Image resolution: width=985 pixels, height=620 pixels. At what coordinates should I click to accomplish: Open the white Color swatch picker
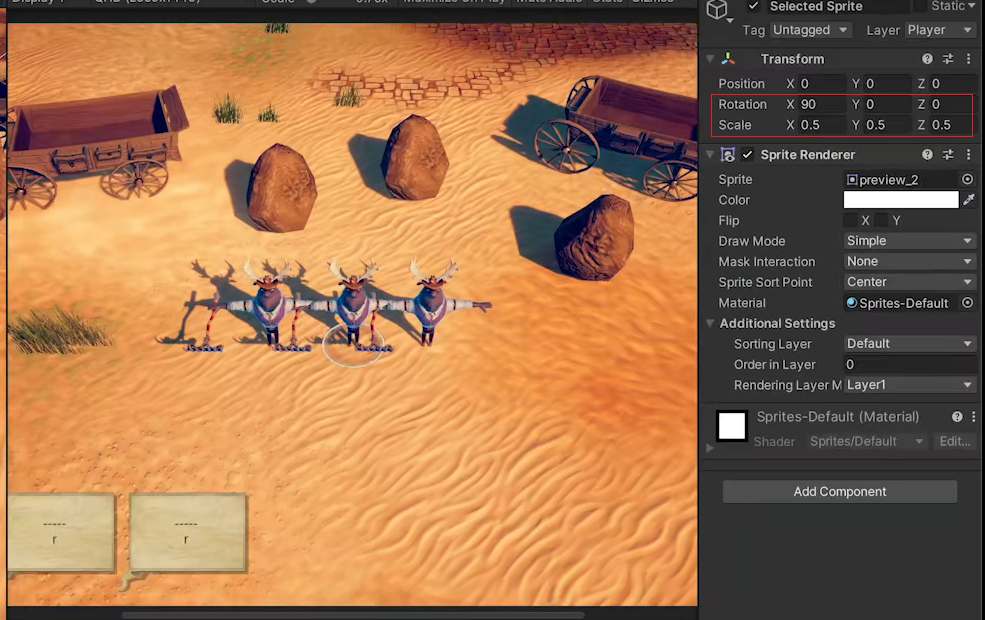901,200
